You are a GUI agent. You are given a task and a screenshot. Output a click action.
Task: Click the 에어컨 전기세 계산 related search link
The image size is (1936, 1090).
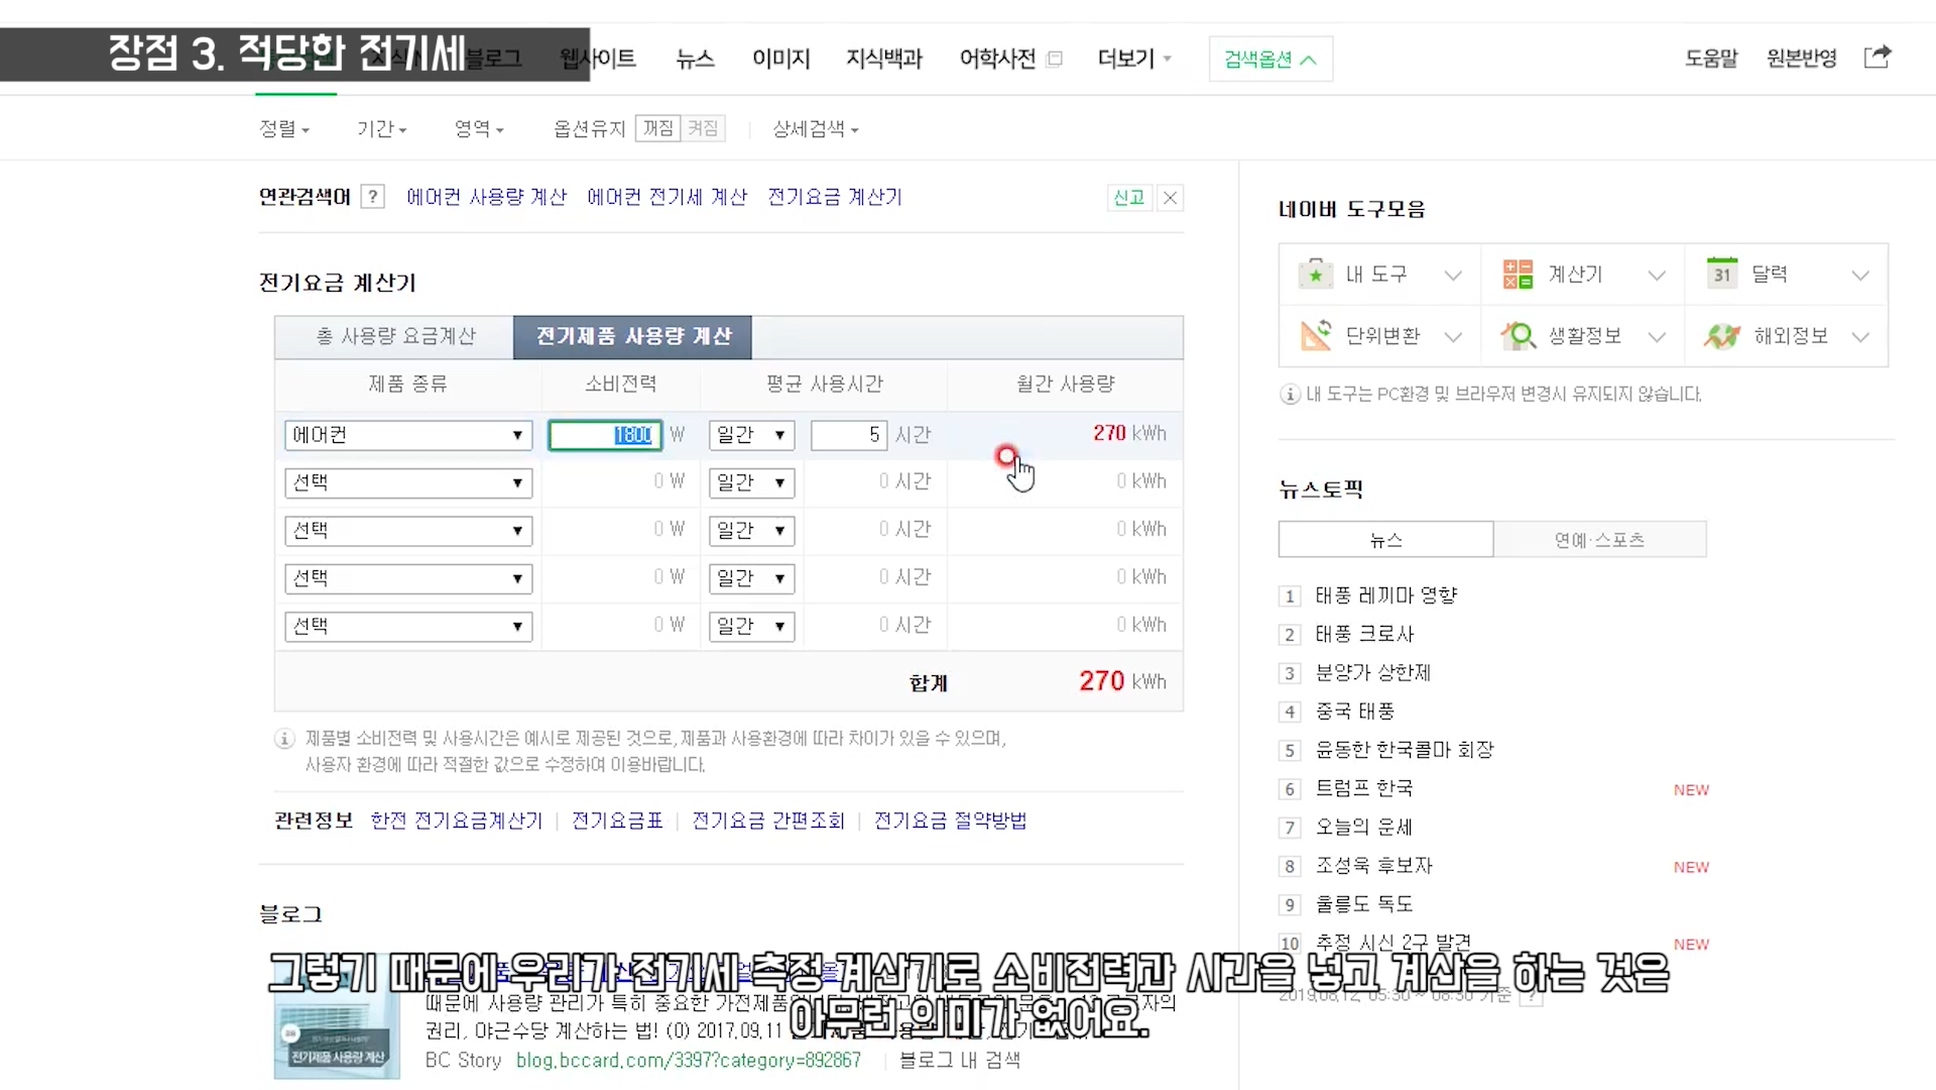point(666,197)
